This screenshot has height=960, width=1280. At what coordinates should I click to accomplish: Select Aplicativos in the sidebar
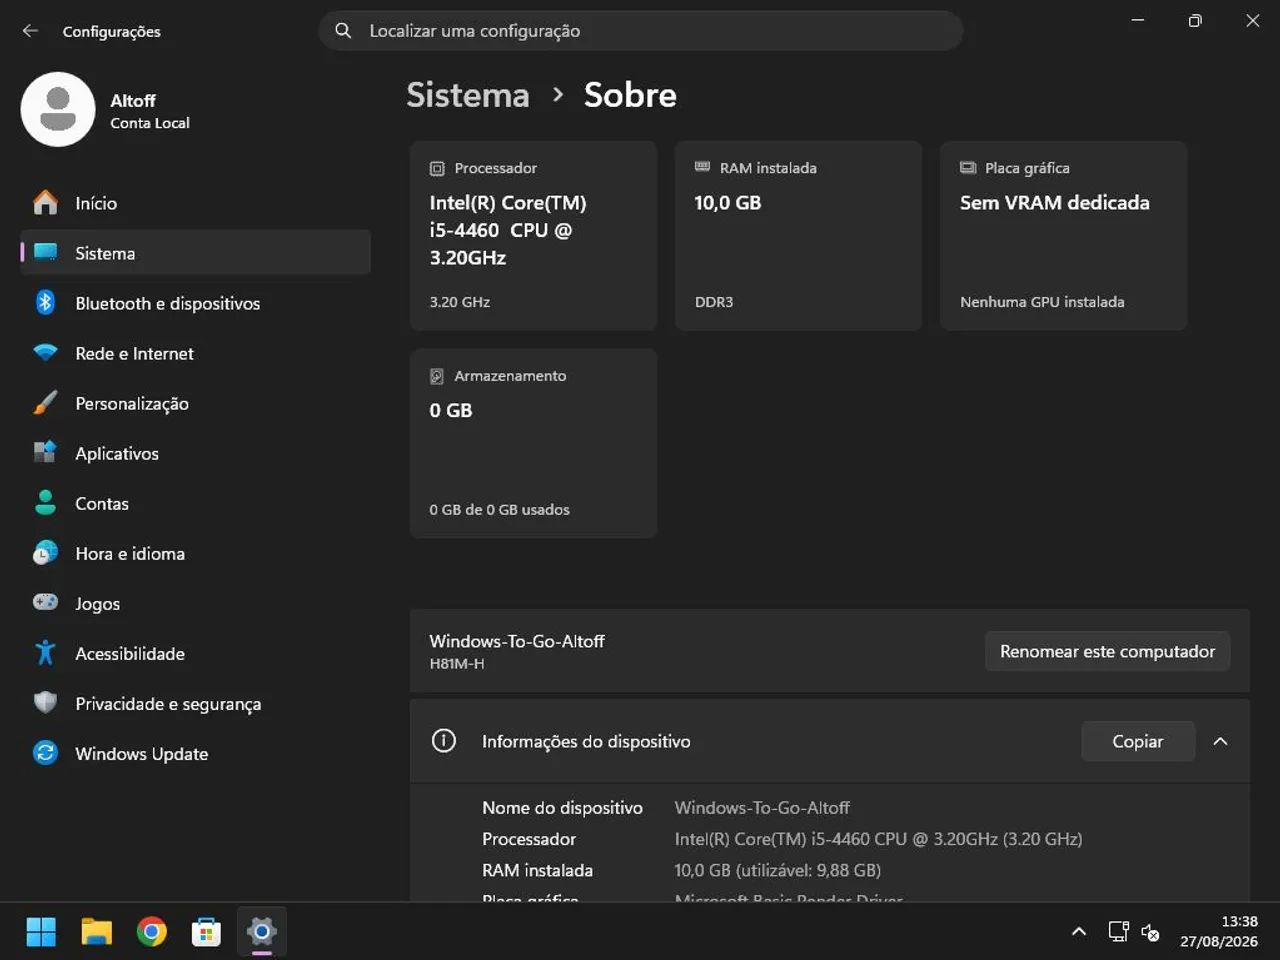click(195, 453)
